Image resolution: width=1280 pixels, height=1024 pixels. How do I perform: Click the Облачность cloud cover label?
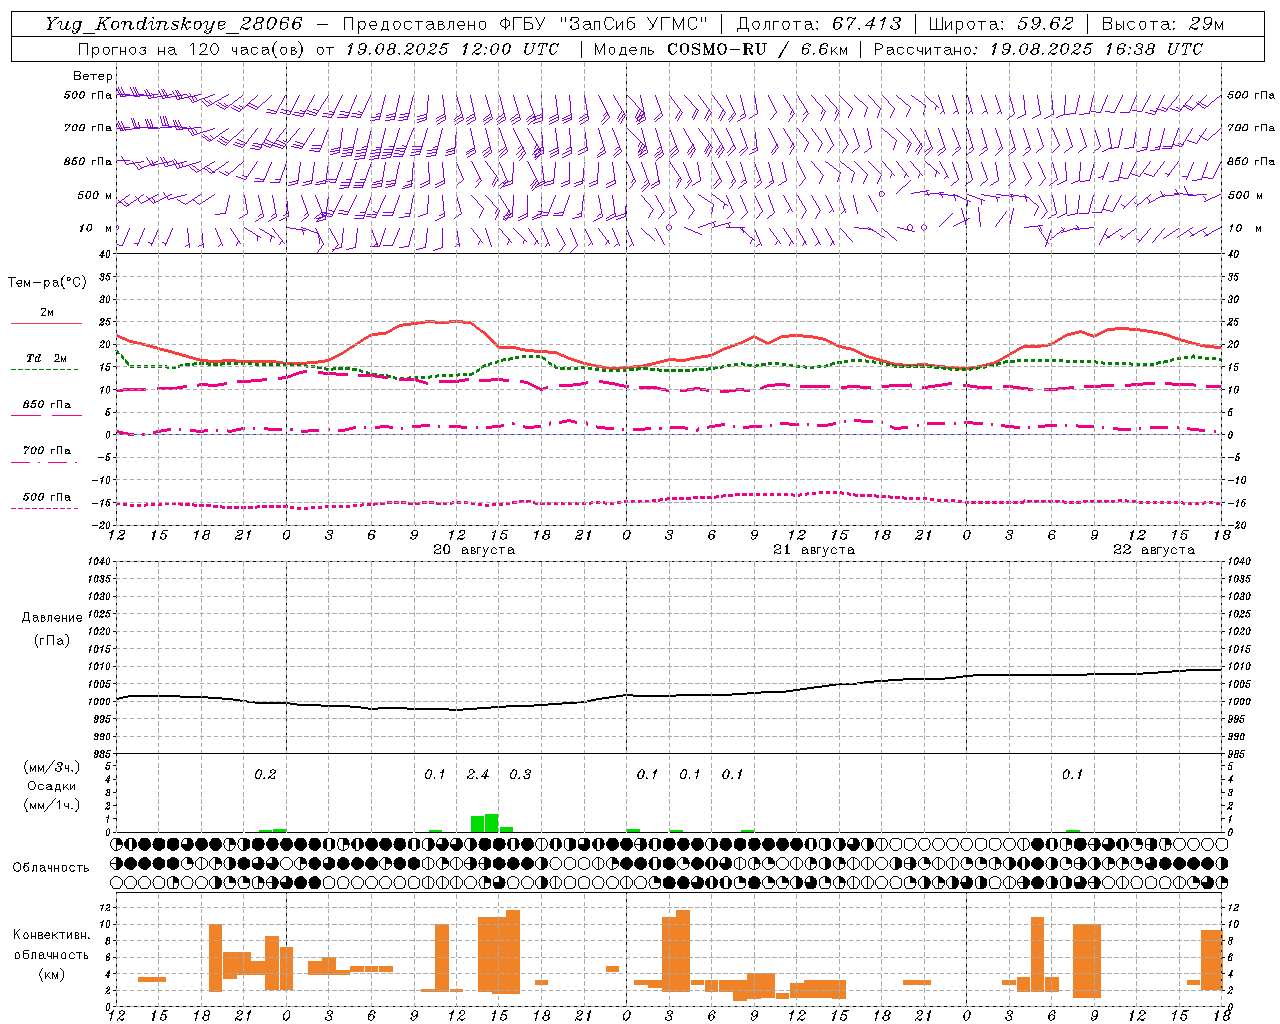pos(51,868)
